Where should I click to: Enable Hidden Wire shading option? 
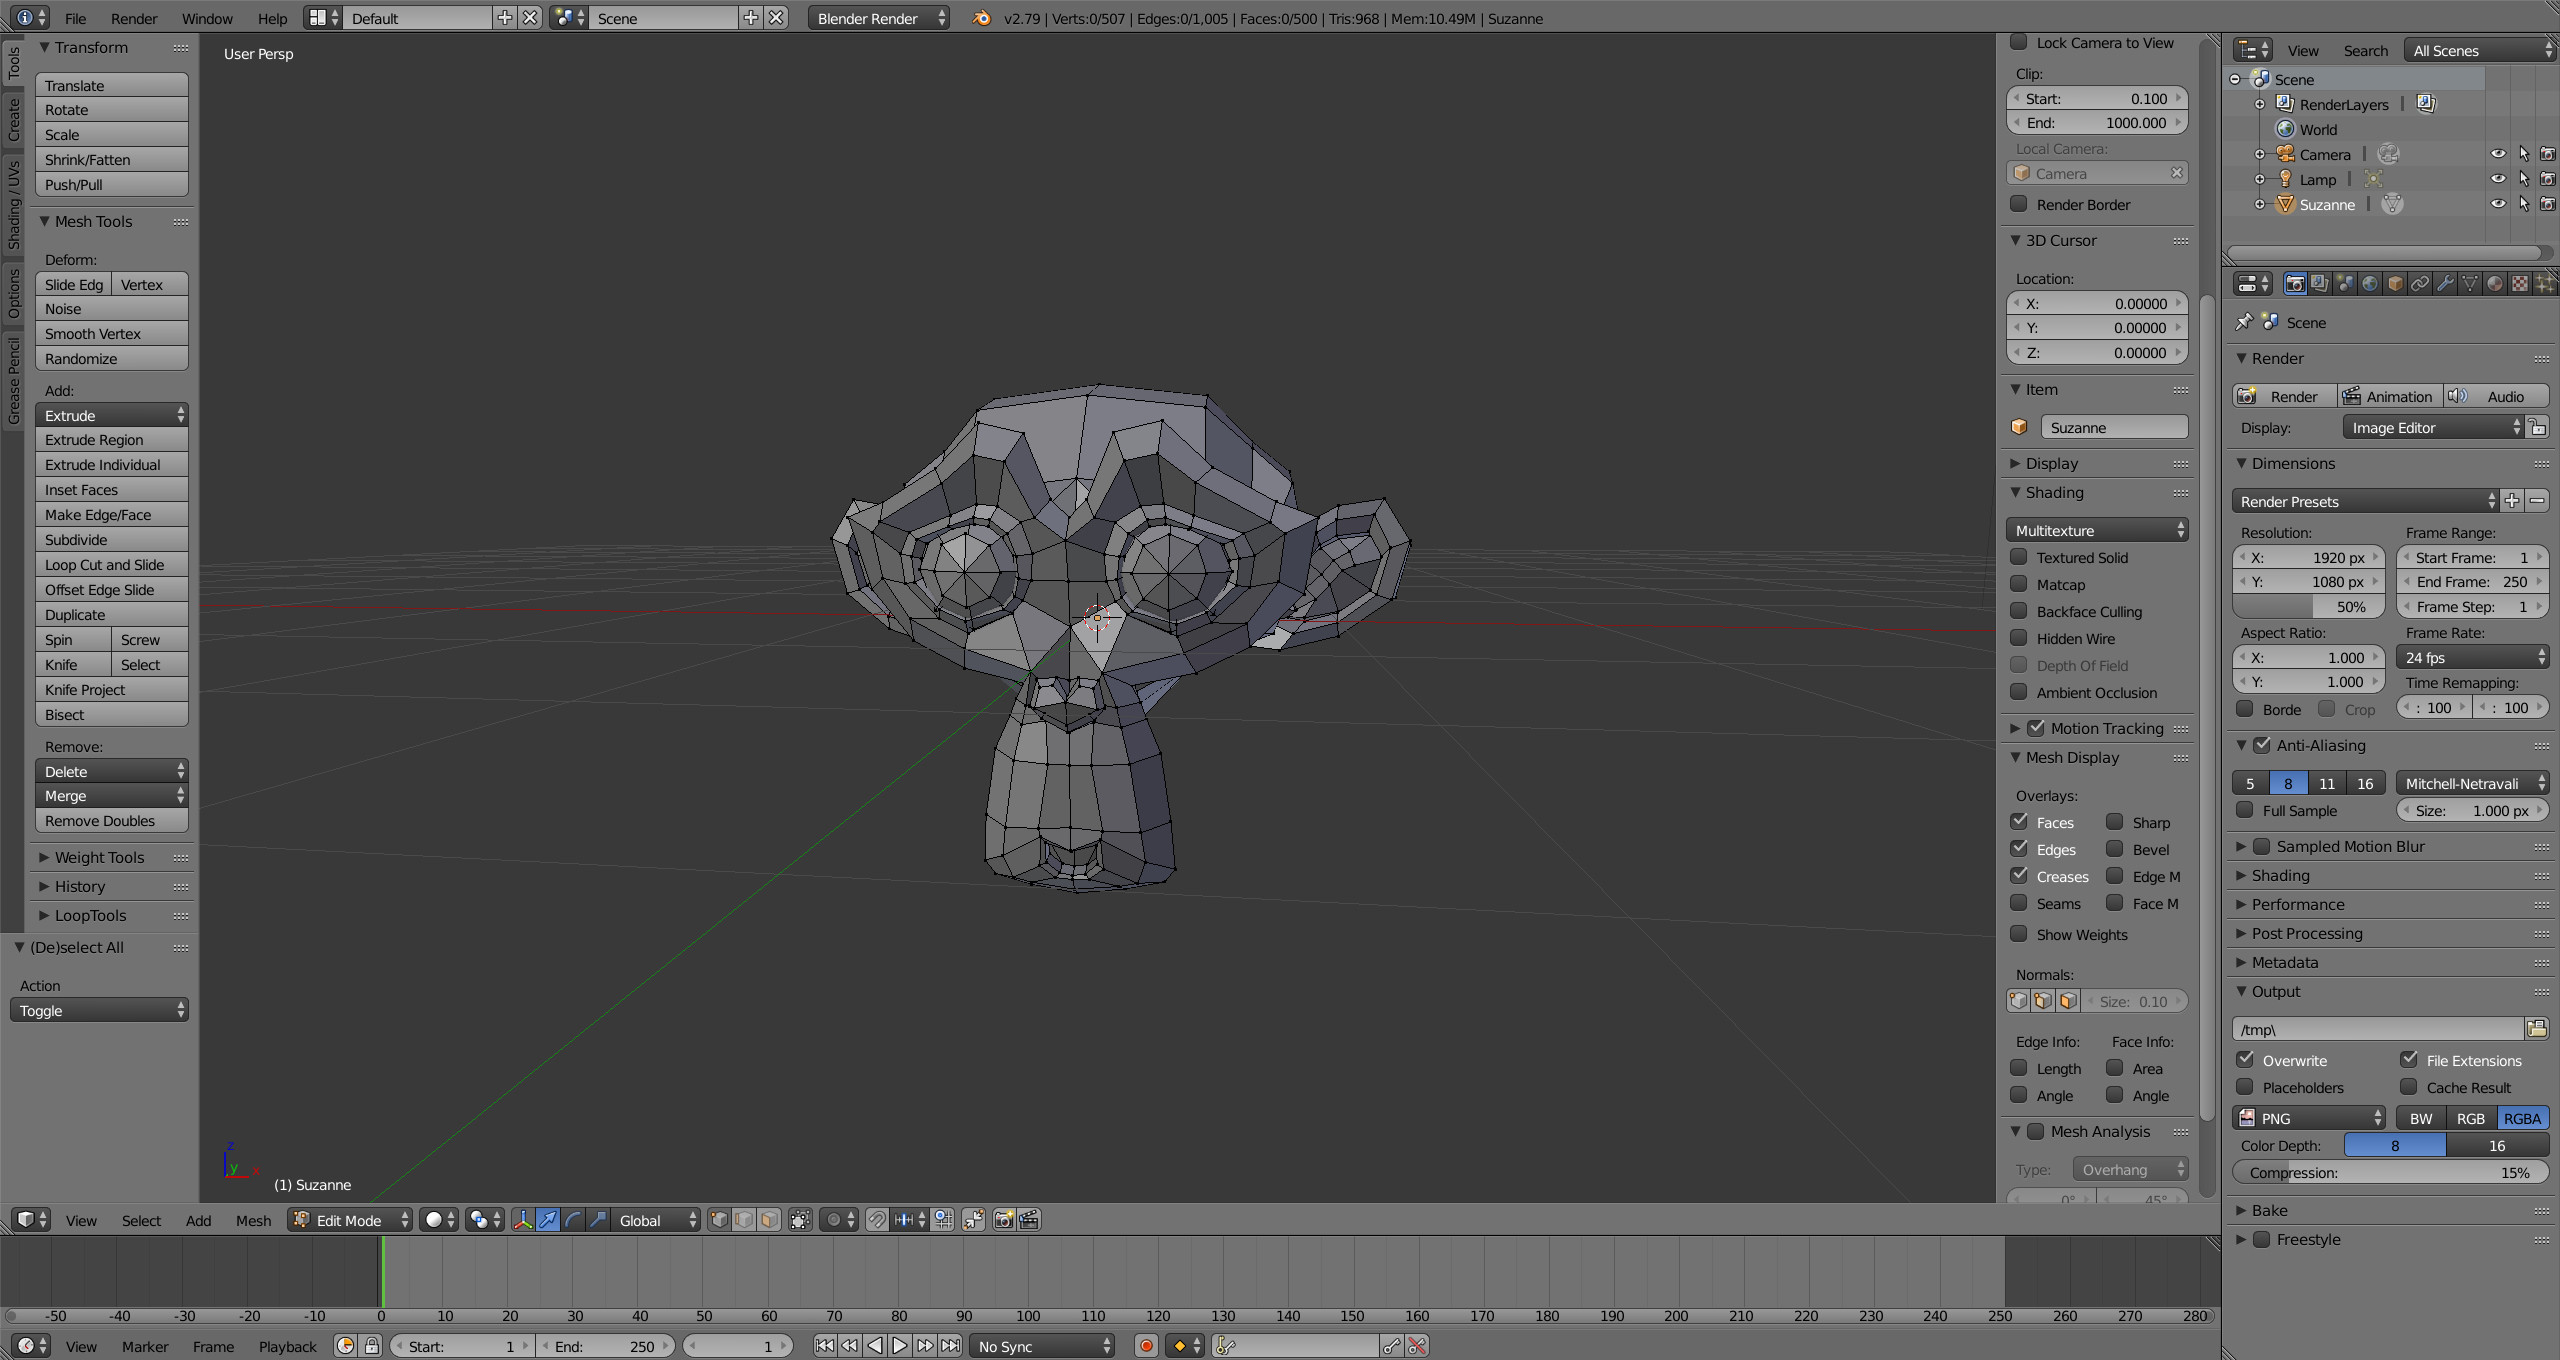(2019, 638)
